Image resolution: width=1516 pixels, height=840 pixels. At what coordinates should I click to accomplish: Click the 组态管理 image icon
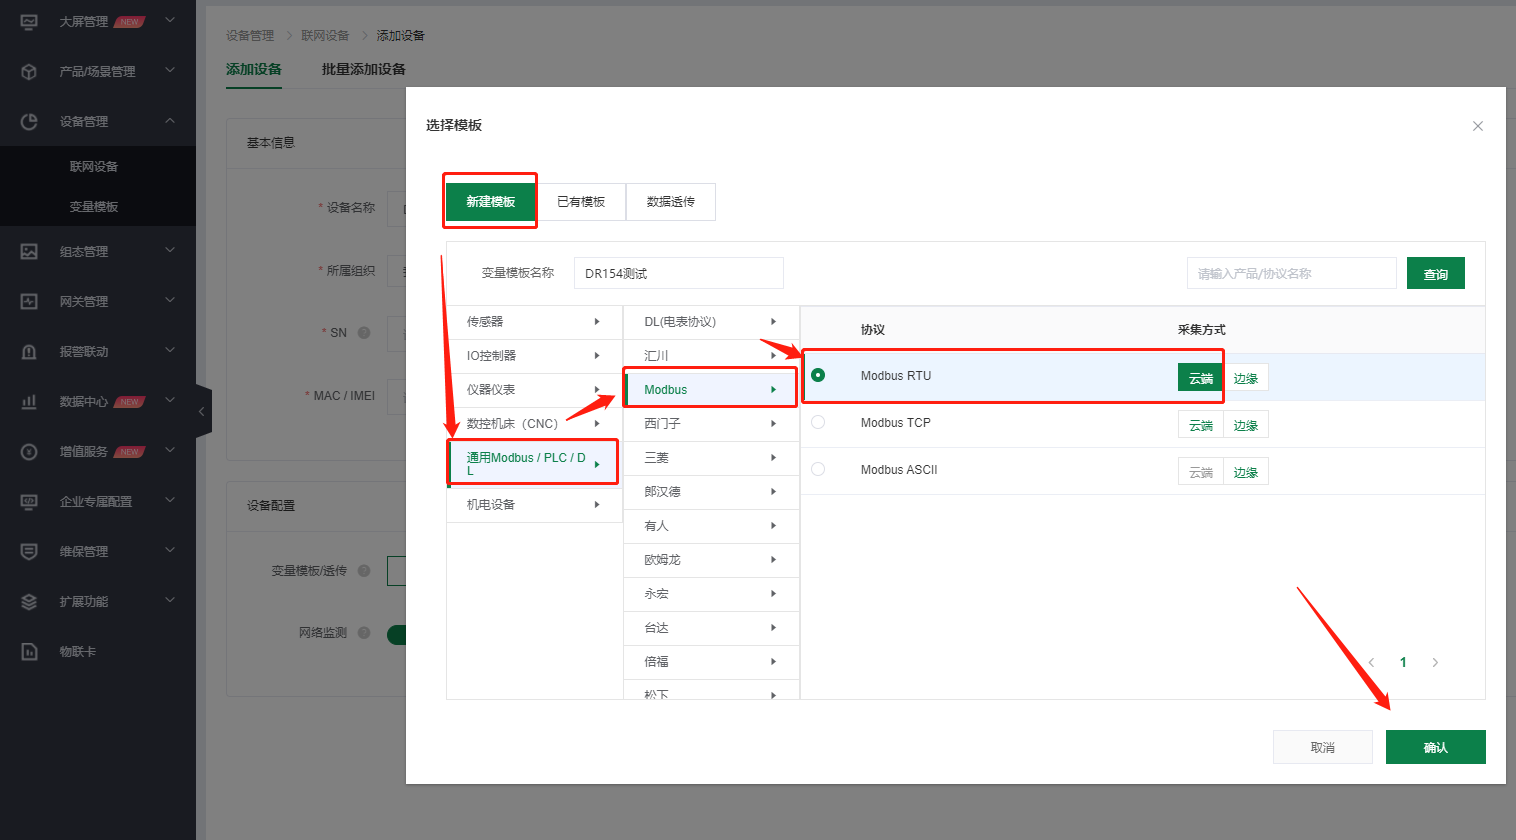point(29,251)
